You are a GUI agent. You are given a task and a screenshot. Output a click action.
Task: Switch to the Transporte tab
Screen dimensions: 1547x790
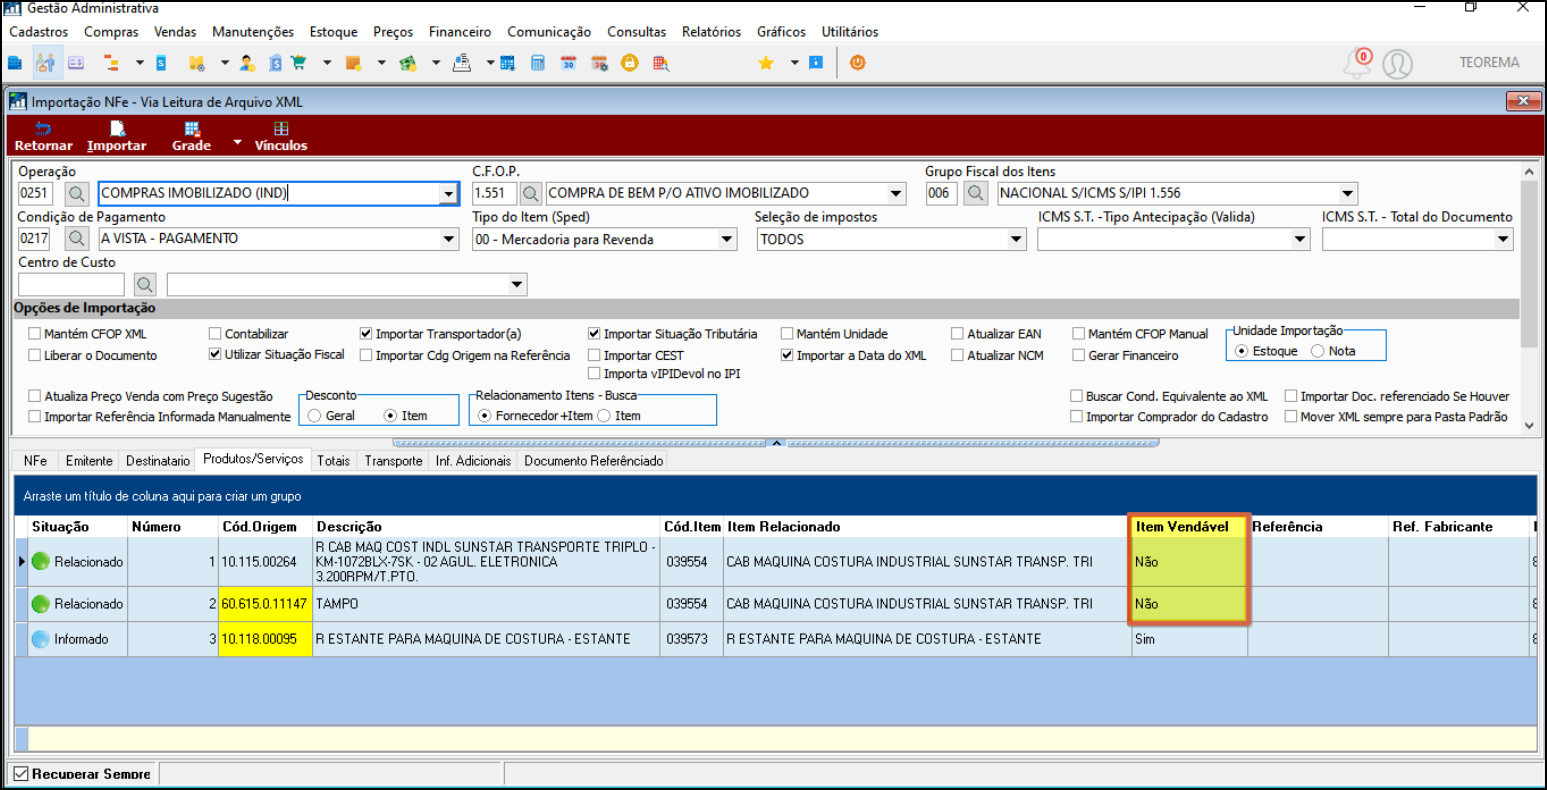click(x=393, y=461)
